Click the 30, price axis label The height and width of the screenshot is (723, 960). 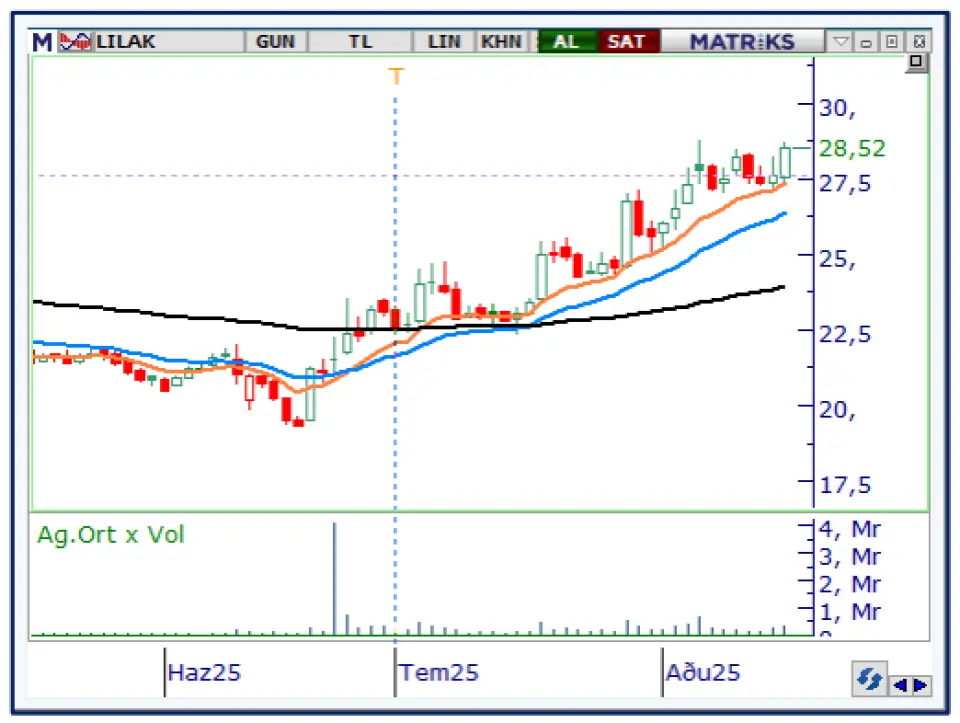click(837, 108)
